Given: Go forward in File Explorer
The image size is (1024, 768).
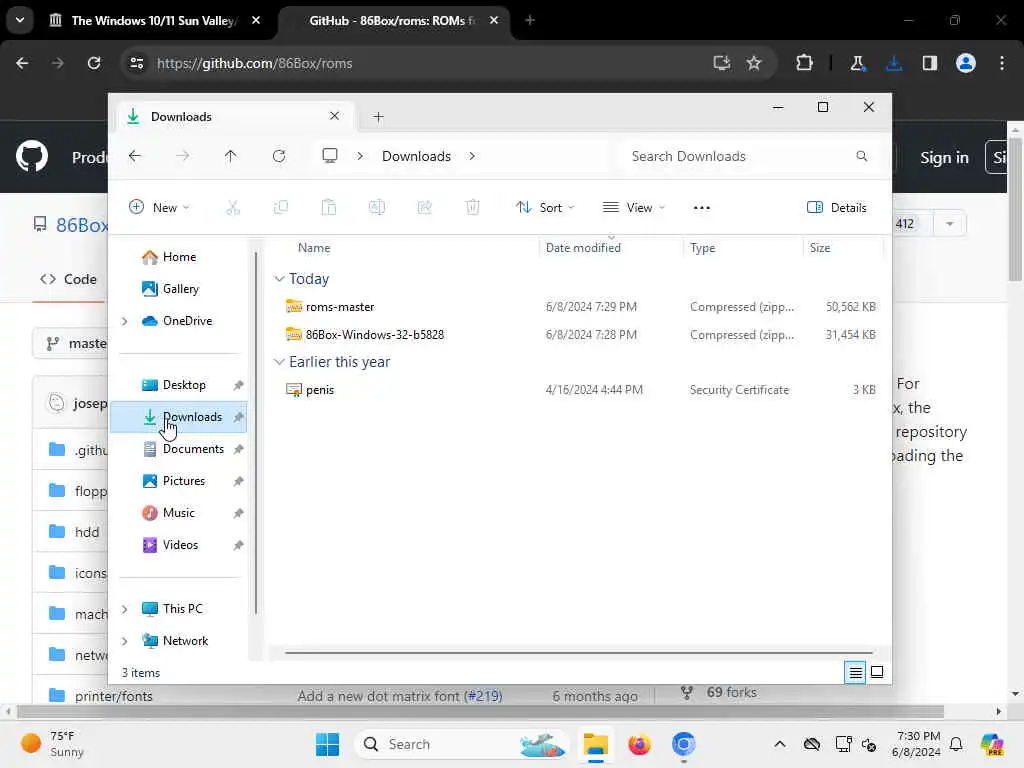Looking at the screenshot, I should (183, 156).
